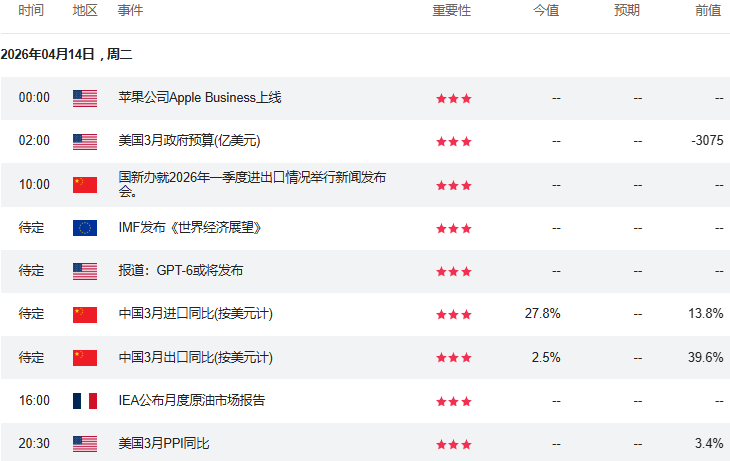Click previous value 3.4%

pyautogui.click(x=710, y=443)
